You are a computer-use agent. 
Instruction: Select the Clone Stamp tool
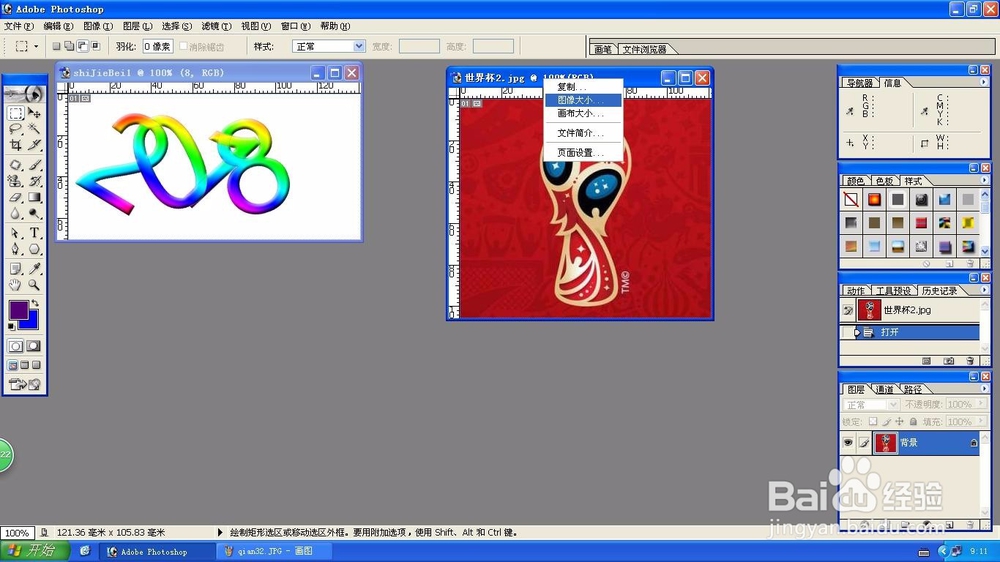pyautogui.click(x=16, y=181)
